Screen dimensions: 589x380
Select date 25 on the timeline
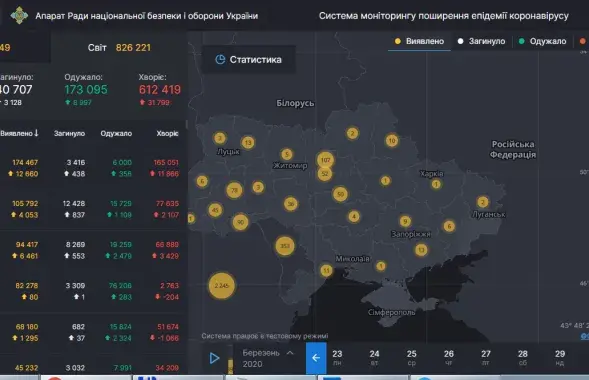tap(411, 357)
